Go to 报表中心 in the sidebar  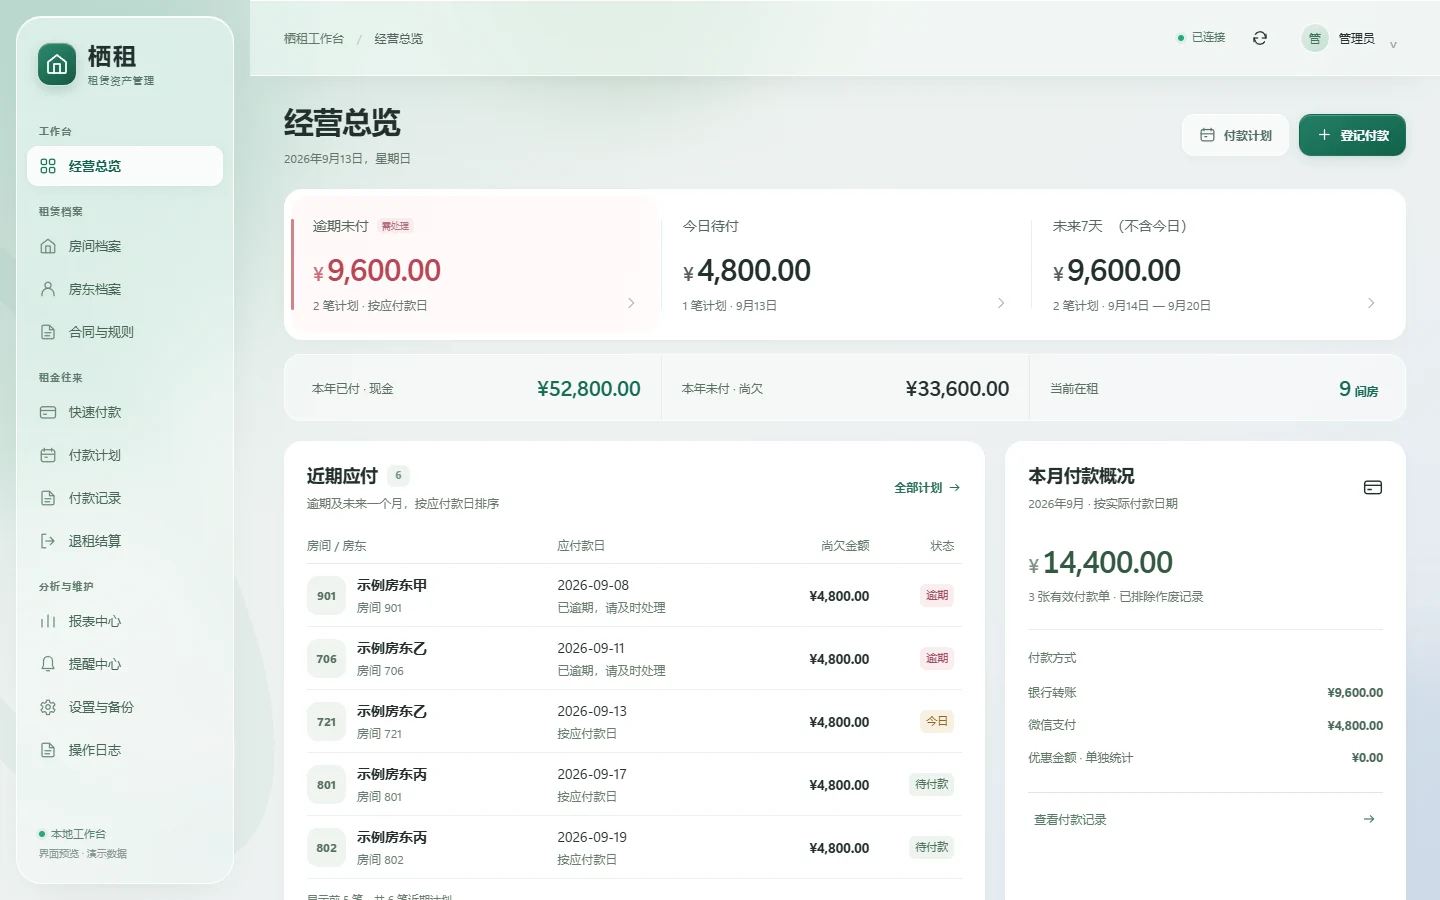point(125,621)
